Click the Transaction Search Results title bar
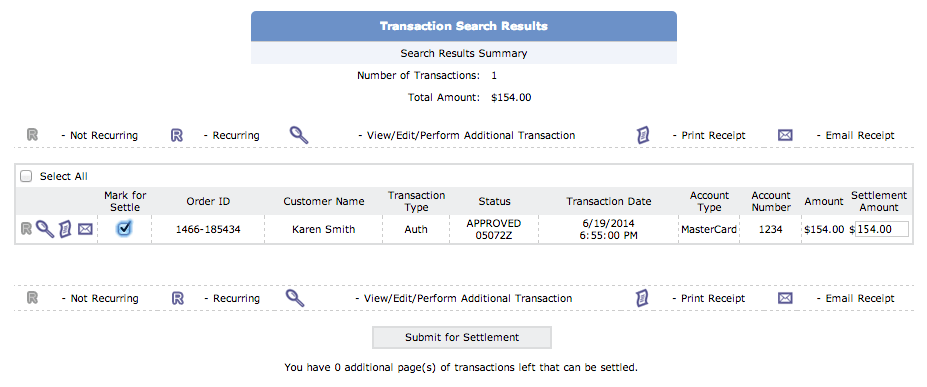This screenshot has width=927, height=387. pos(464,26)
